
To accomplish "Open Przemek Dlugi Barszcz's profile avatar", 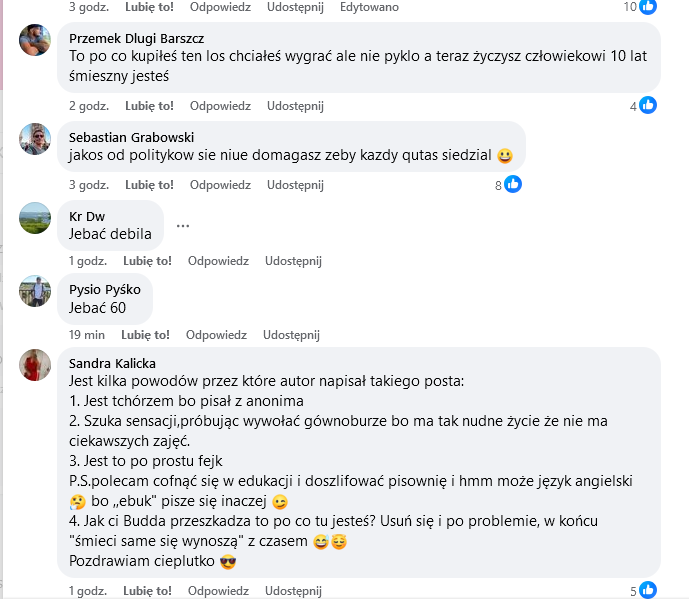I will pyautogui.click(x=35, y=40).
